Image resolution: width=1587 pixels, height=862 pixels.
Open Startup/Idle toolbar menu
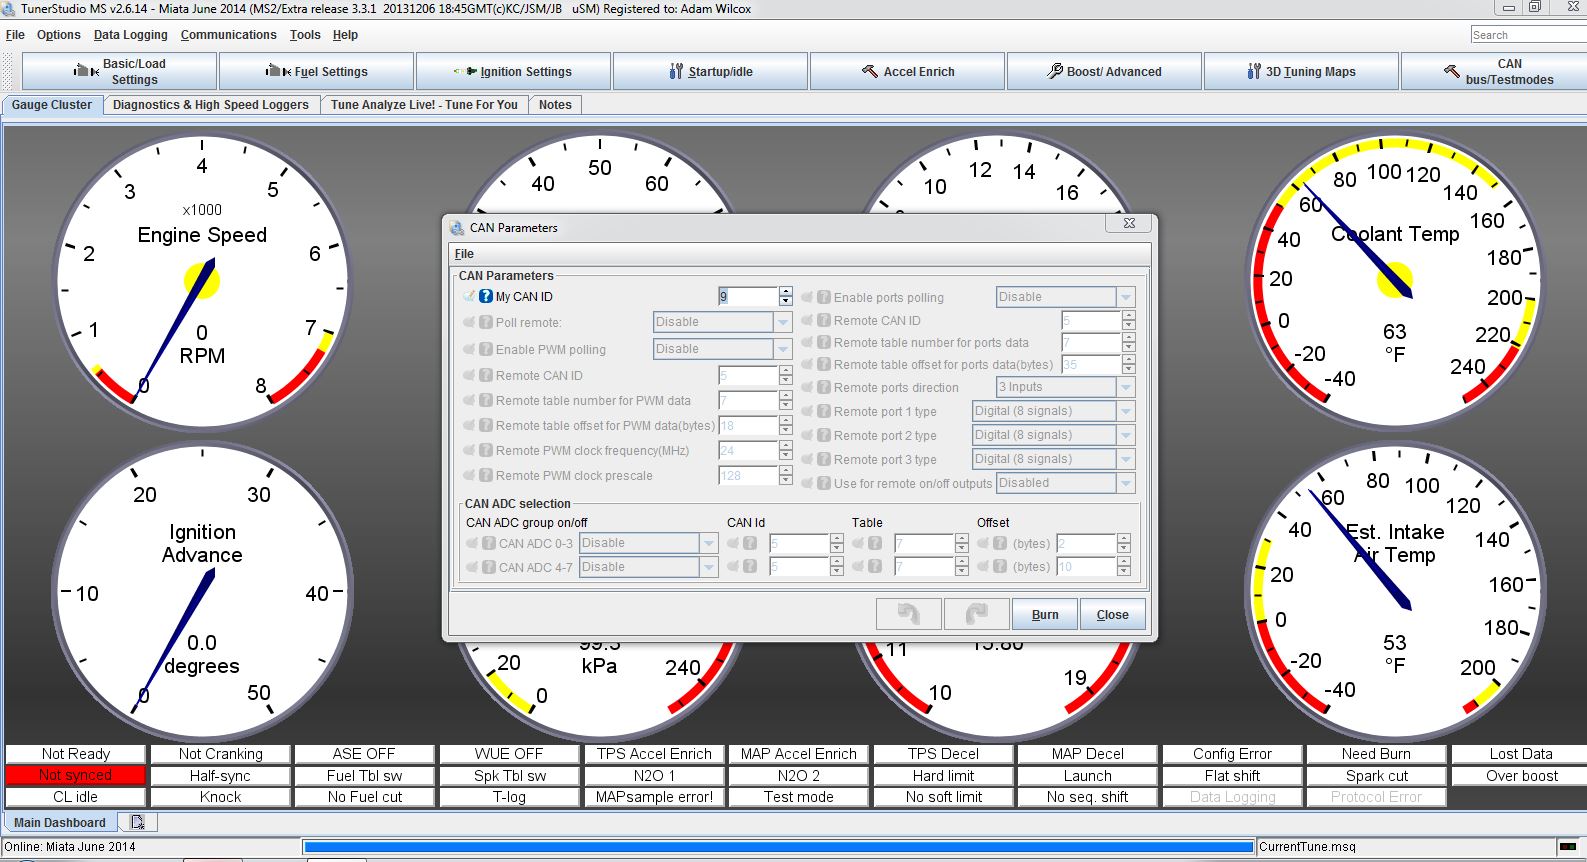[x=710, y=71]
